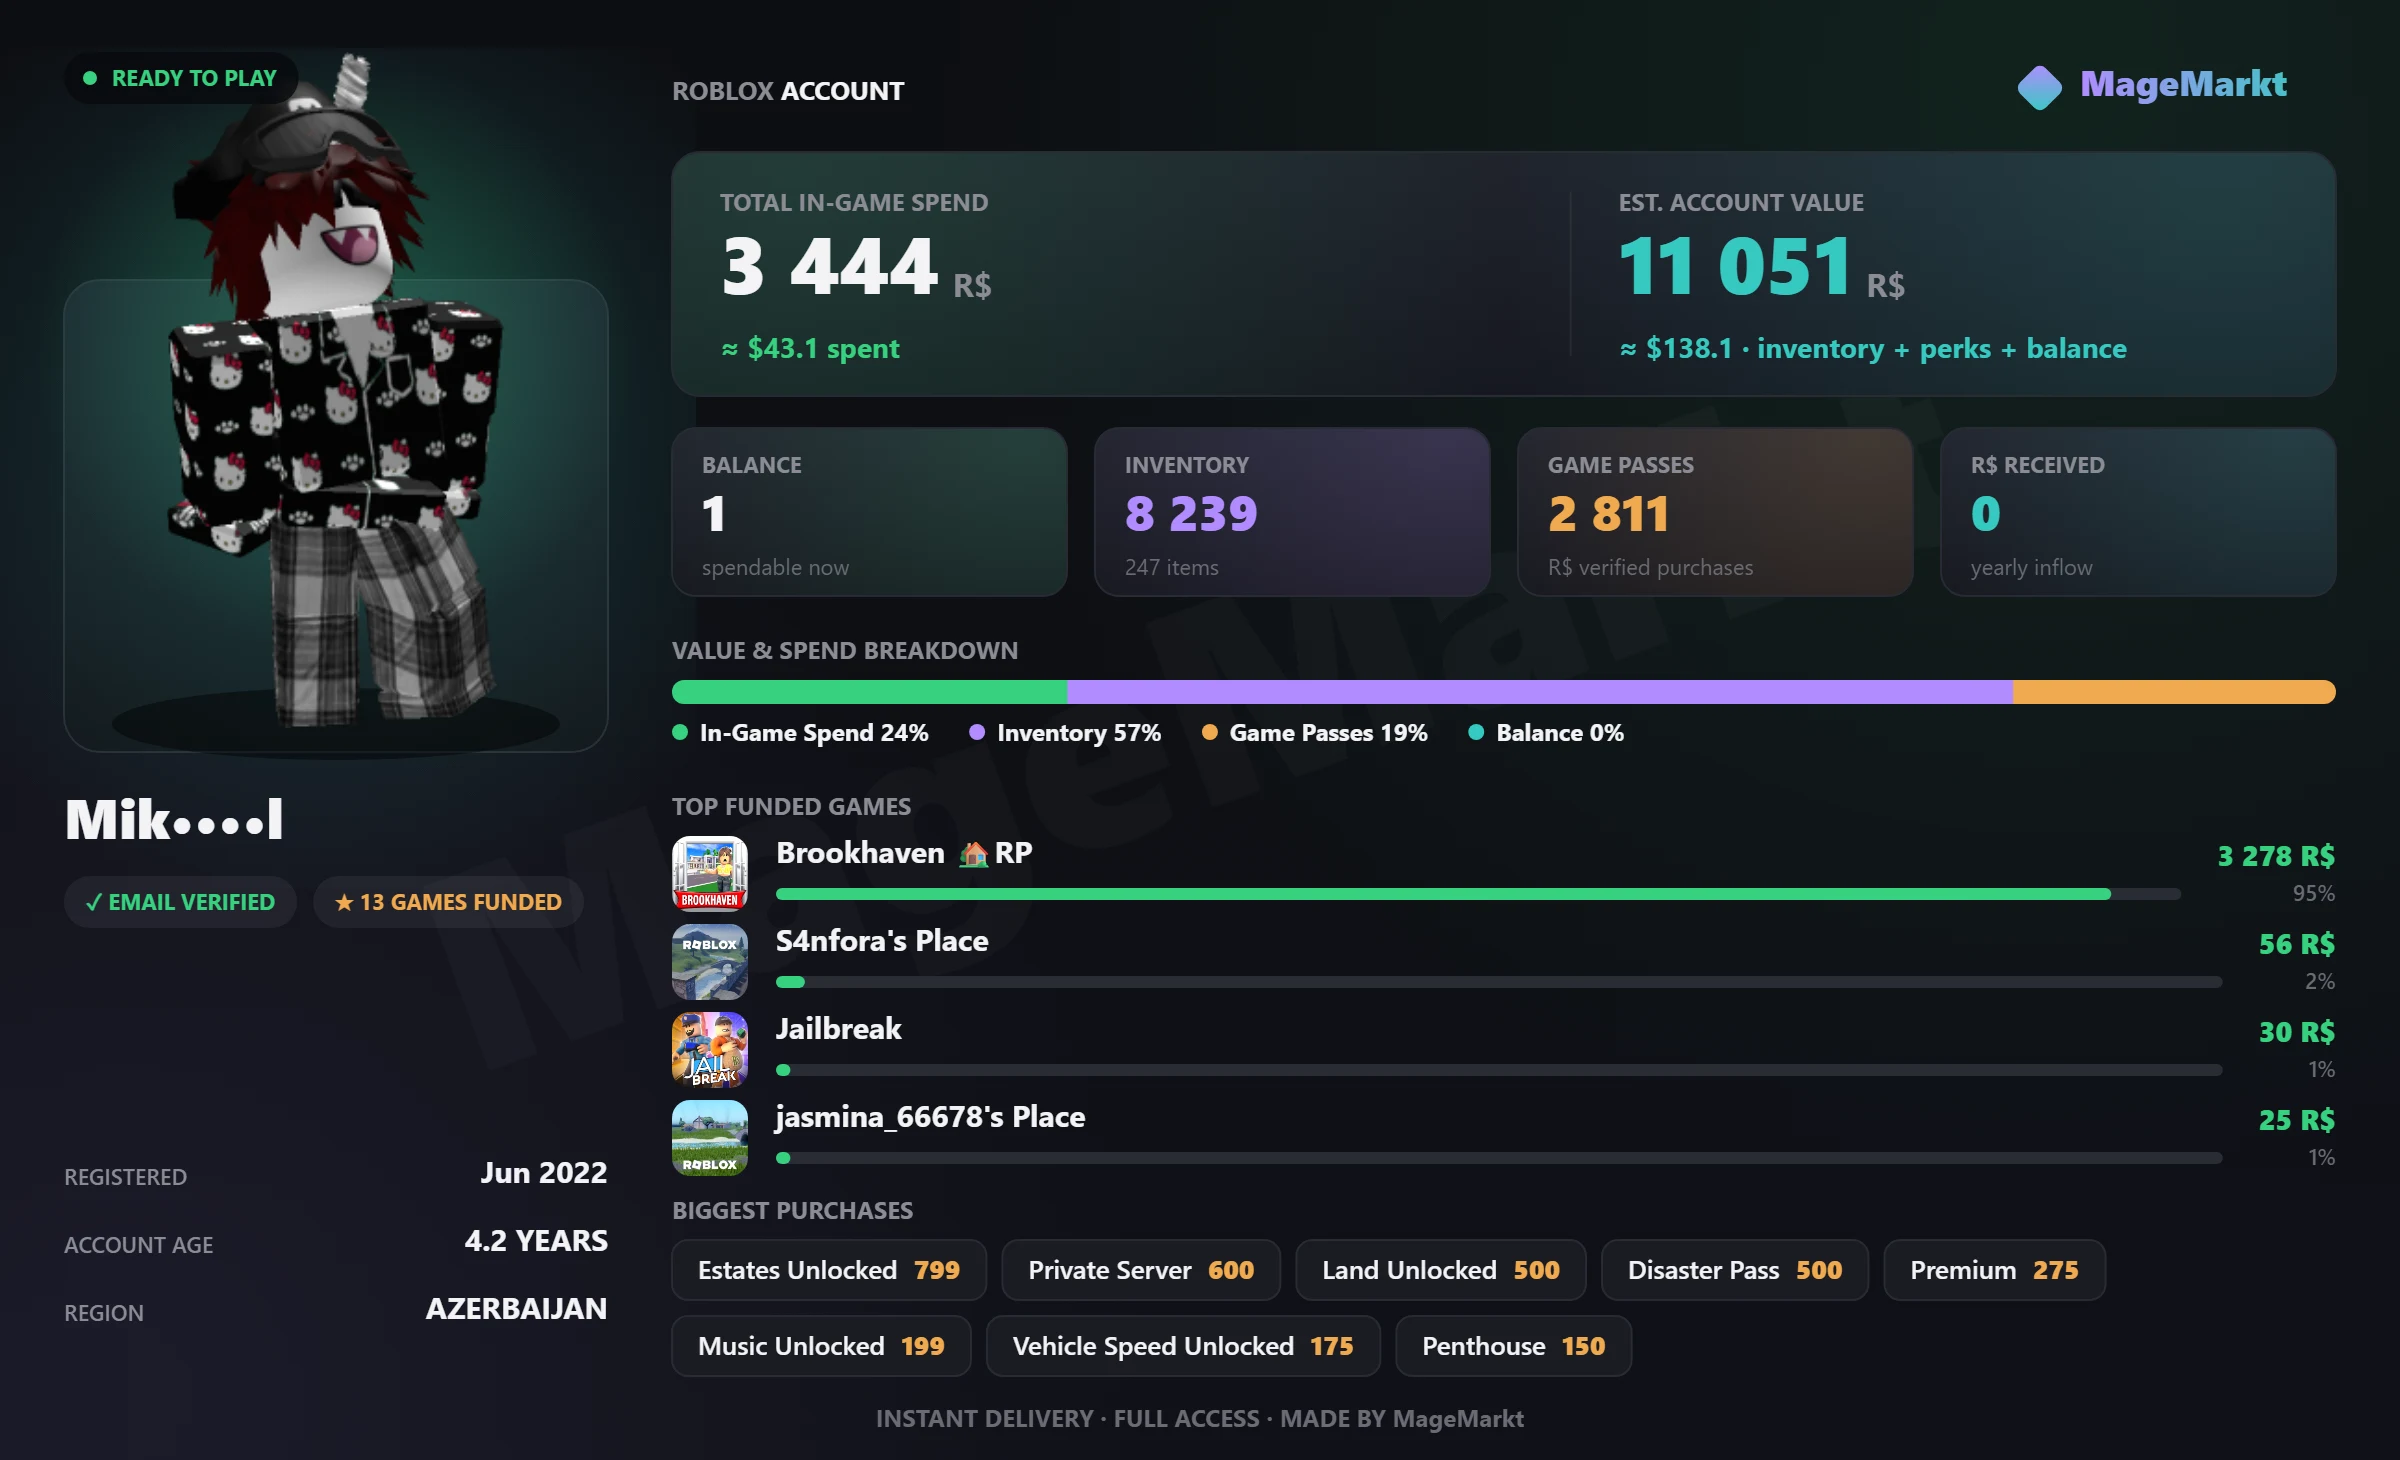The width and height of the screenshot is (2400, 1460).
Task: Click the 4.2 YEARS account age value
Action: click(x=536, y=1240)
